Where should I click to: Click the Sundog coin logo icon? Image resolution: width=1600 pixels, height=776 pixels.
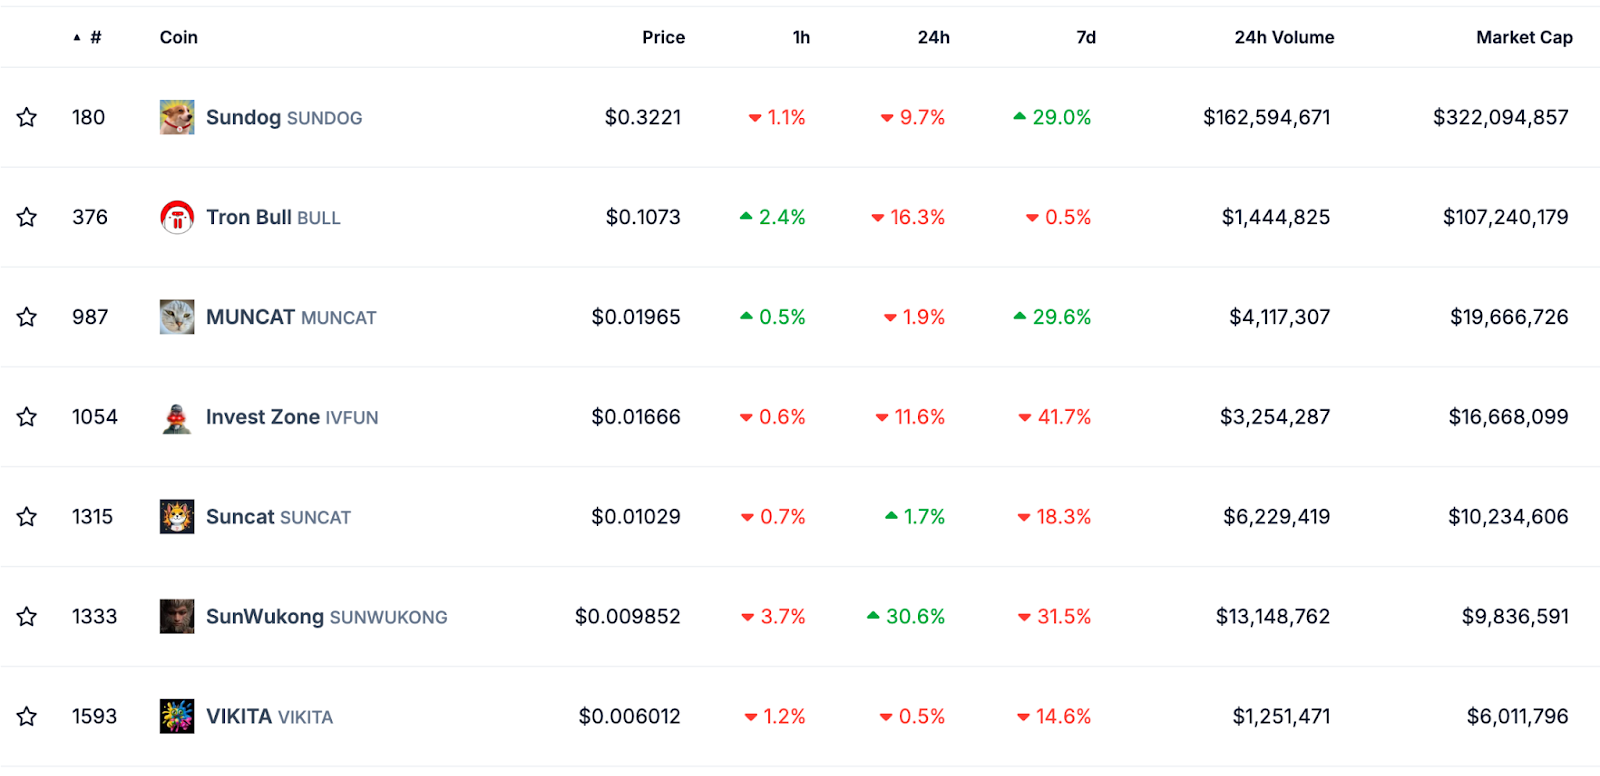177,117
